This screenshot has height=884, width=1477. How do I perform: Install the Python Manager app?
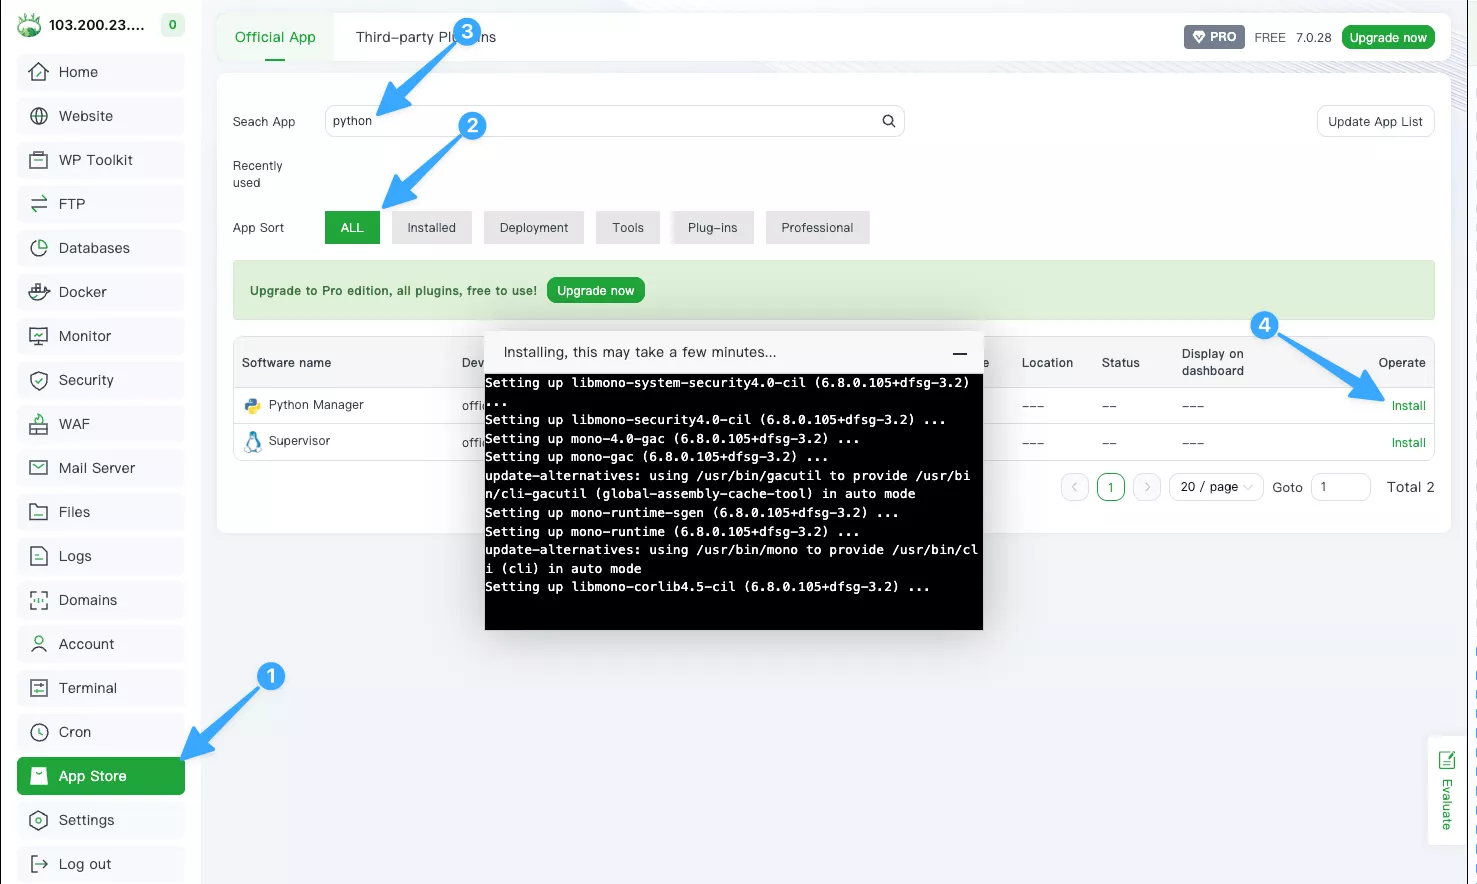1408,405
